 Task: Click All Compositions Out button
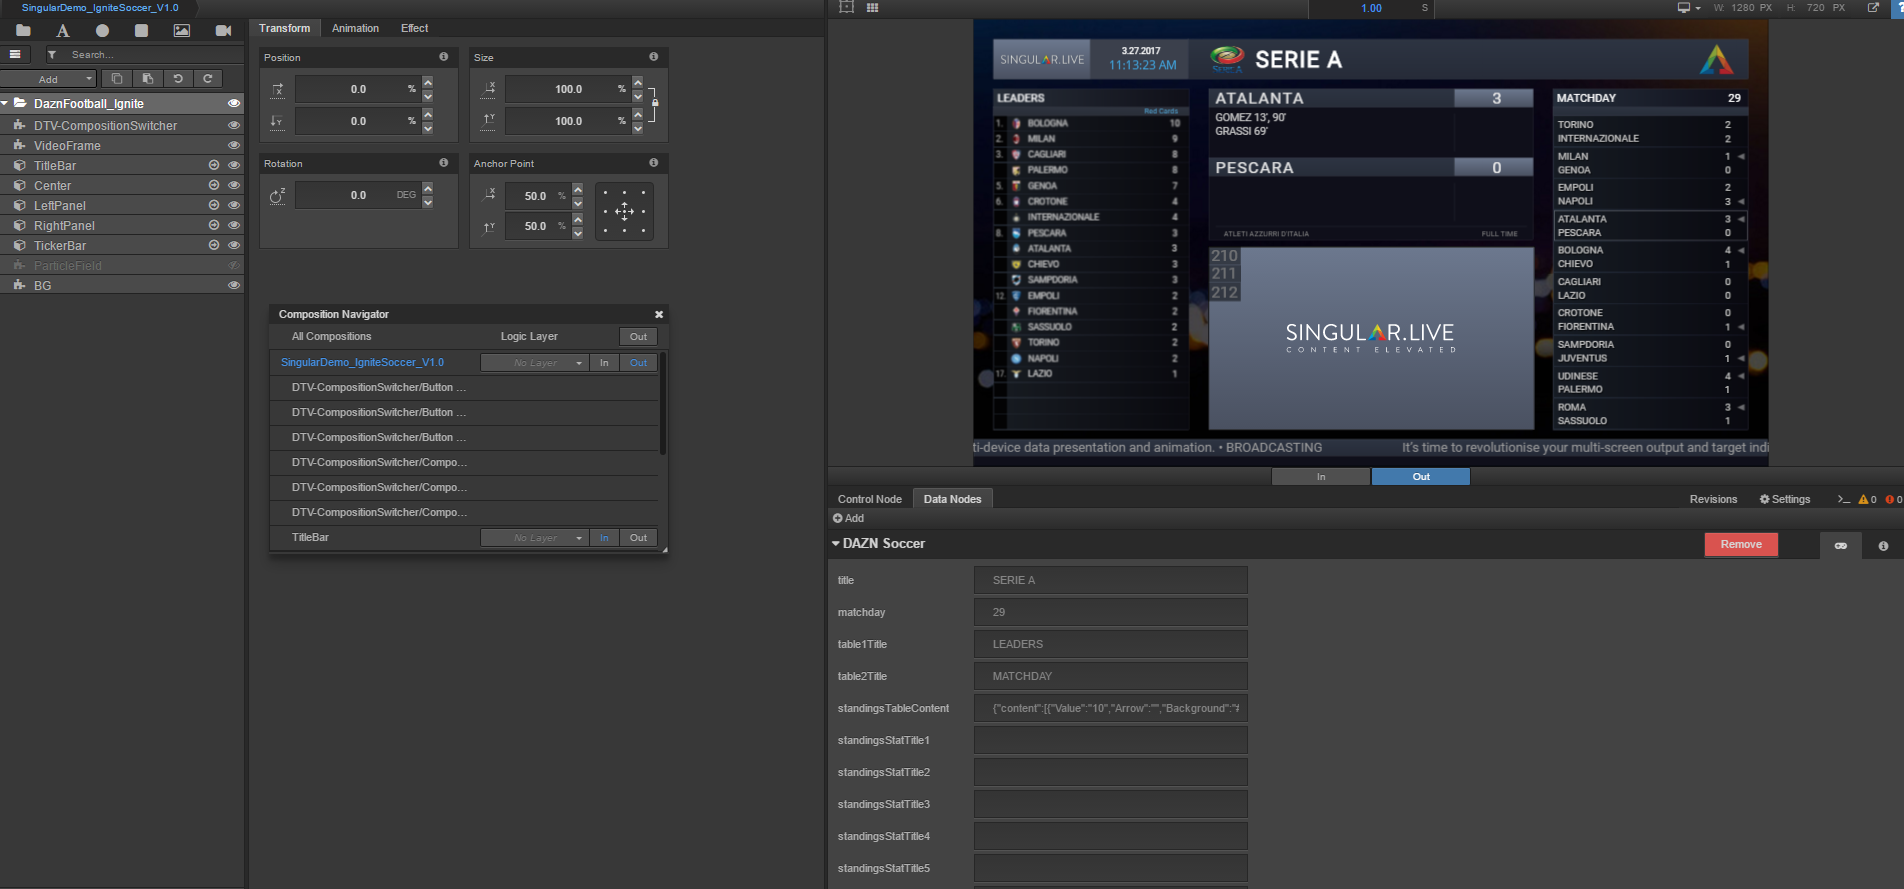click(x=638, y=337)
